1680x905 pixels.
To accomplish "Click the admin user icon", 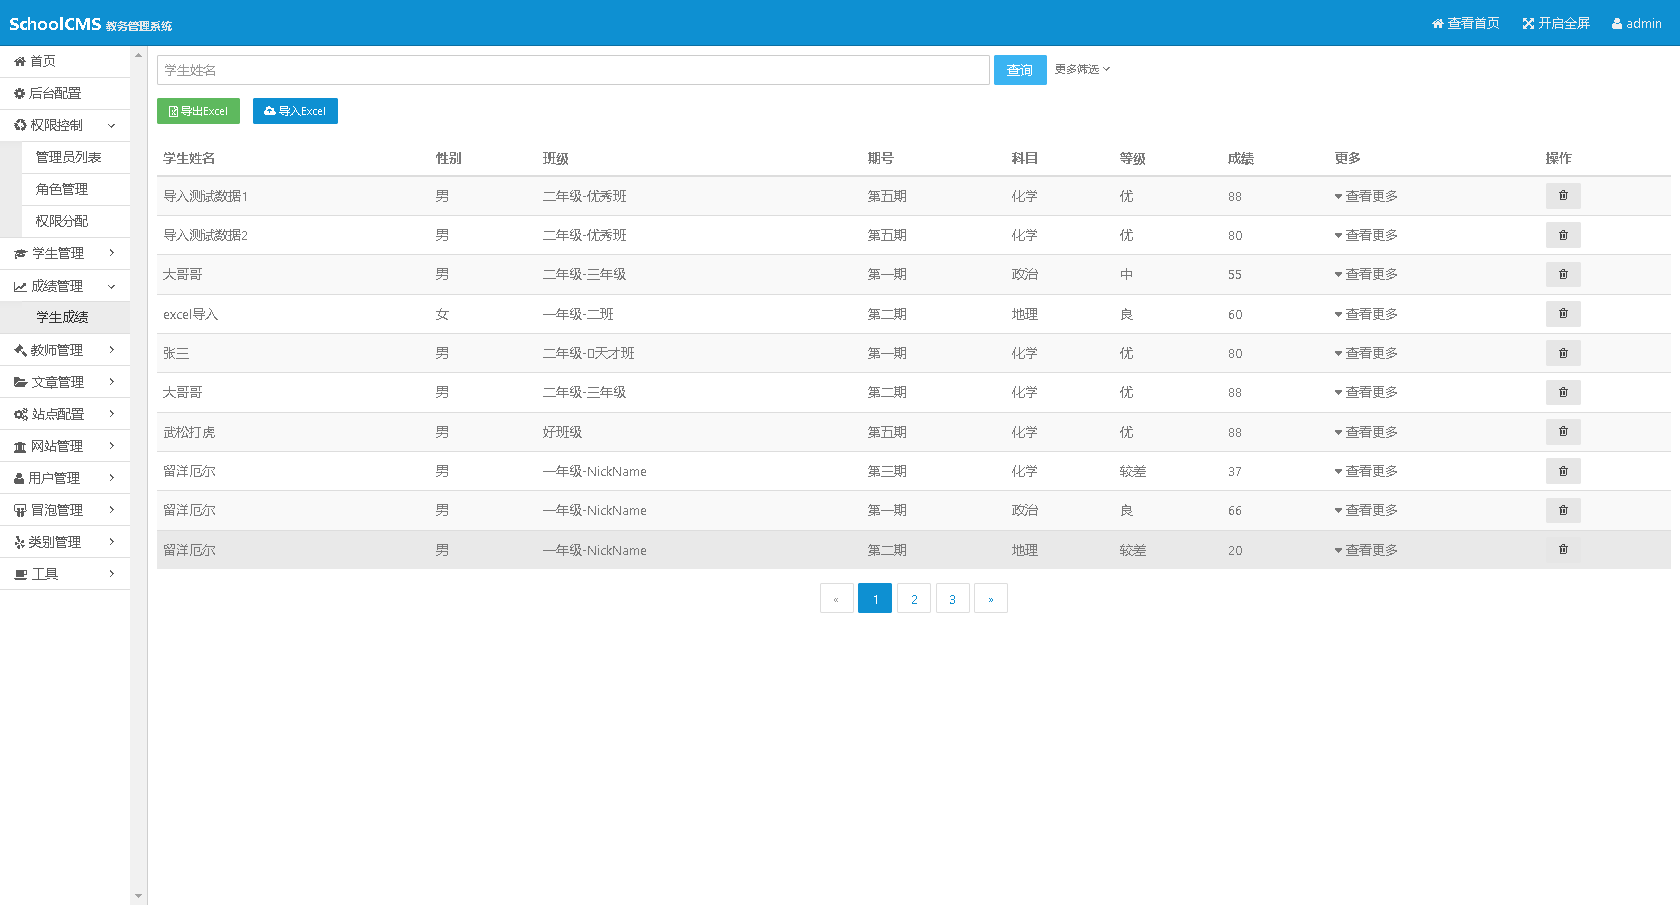I will (1619, 22).
